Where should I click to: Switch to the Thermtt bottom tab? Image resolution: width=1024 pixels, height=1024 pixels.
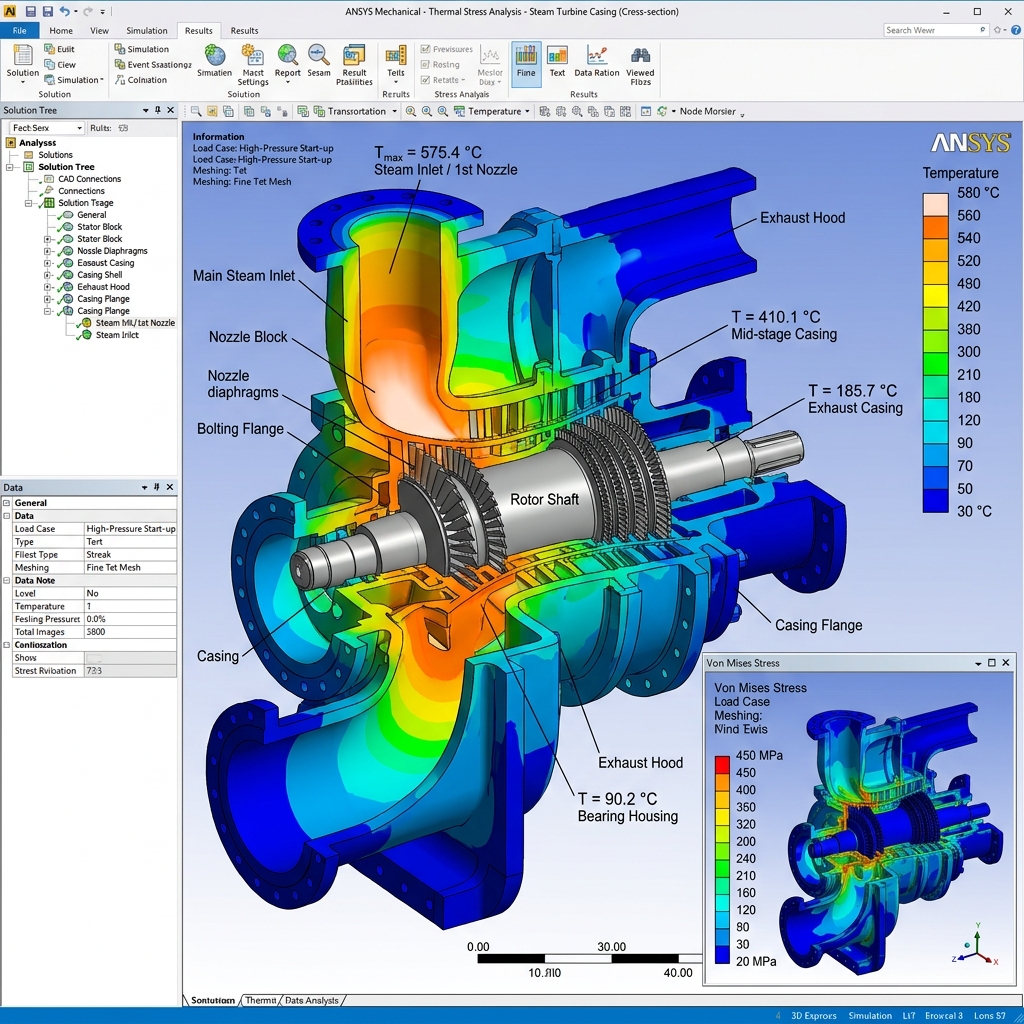click(261, 1000)
